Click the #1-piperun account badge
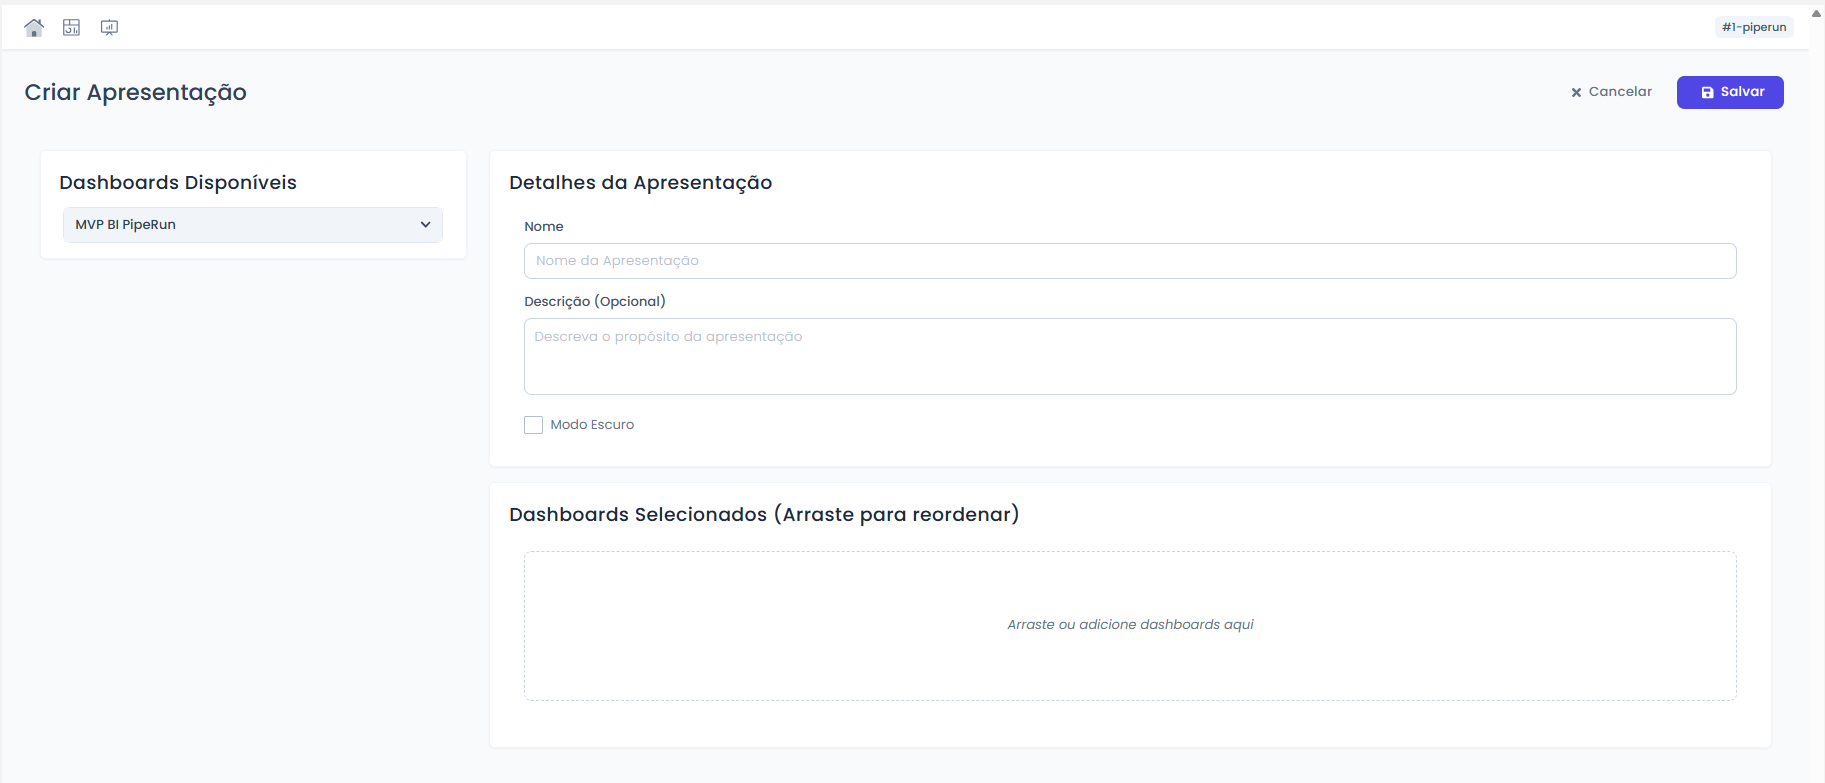This screenshot has width=1825, height=783. coord(1753,27)
